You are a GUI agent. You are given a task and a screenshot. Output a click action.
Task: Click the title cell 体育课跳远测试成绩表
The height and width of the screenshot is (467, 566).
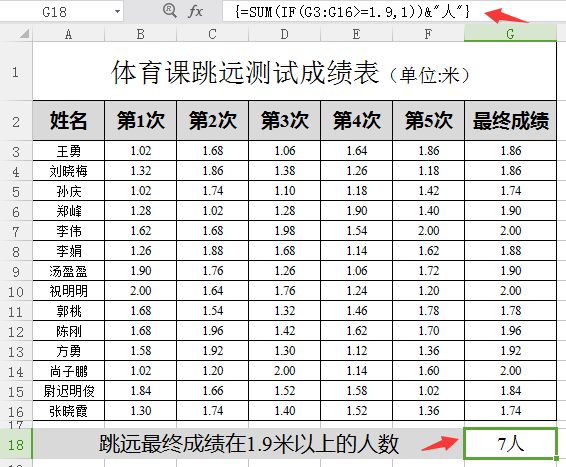coord(294,71)
